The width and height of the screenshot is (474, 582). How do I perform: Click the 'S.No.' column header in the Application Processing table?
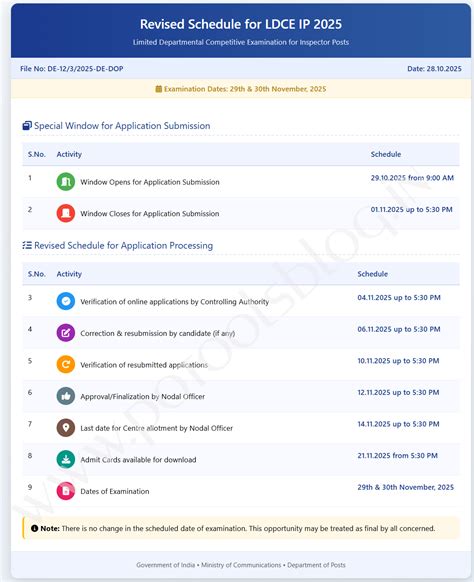pyautogui.click(x=37, y=274)
